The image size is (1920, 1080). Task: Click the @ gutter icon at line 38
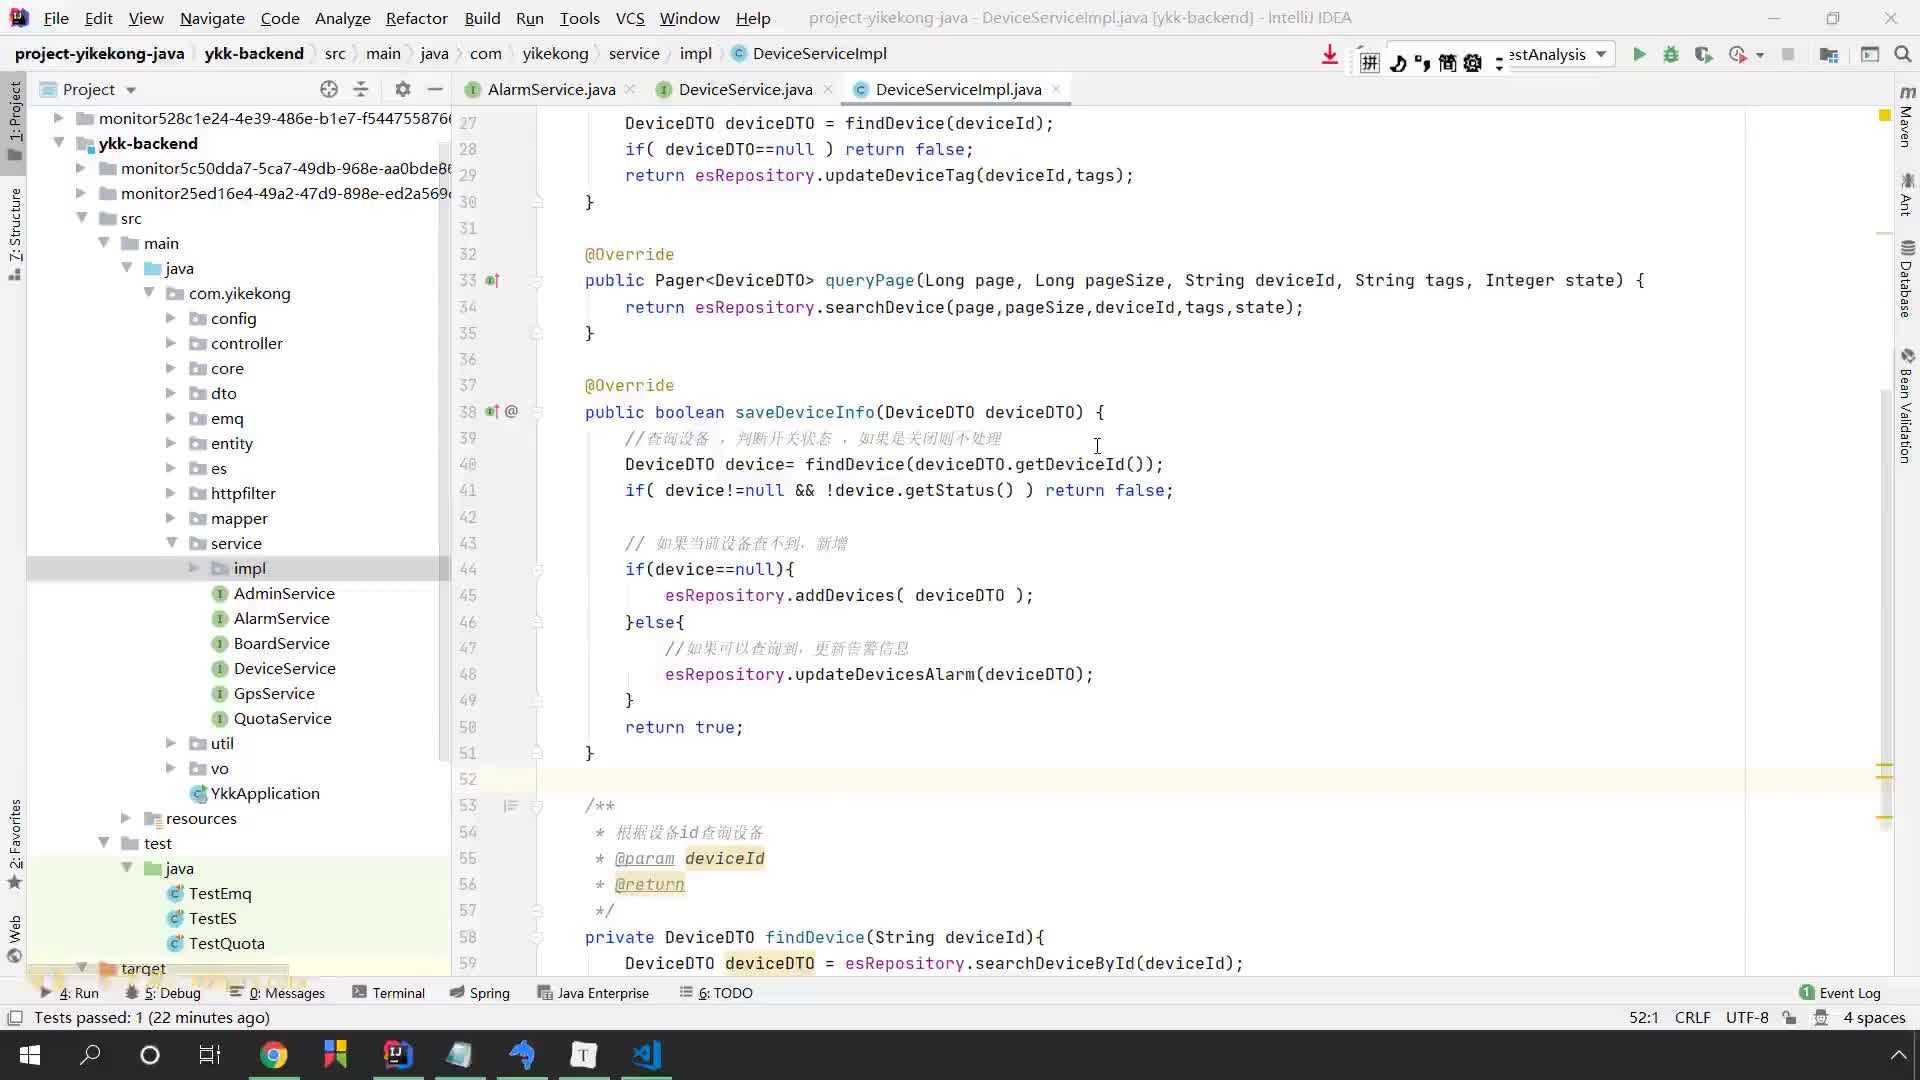(x=511, y=412)
